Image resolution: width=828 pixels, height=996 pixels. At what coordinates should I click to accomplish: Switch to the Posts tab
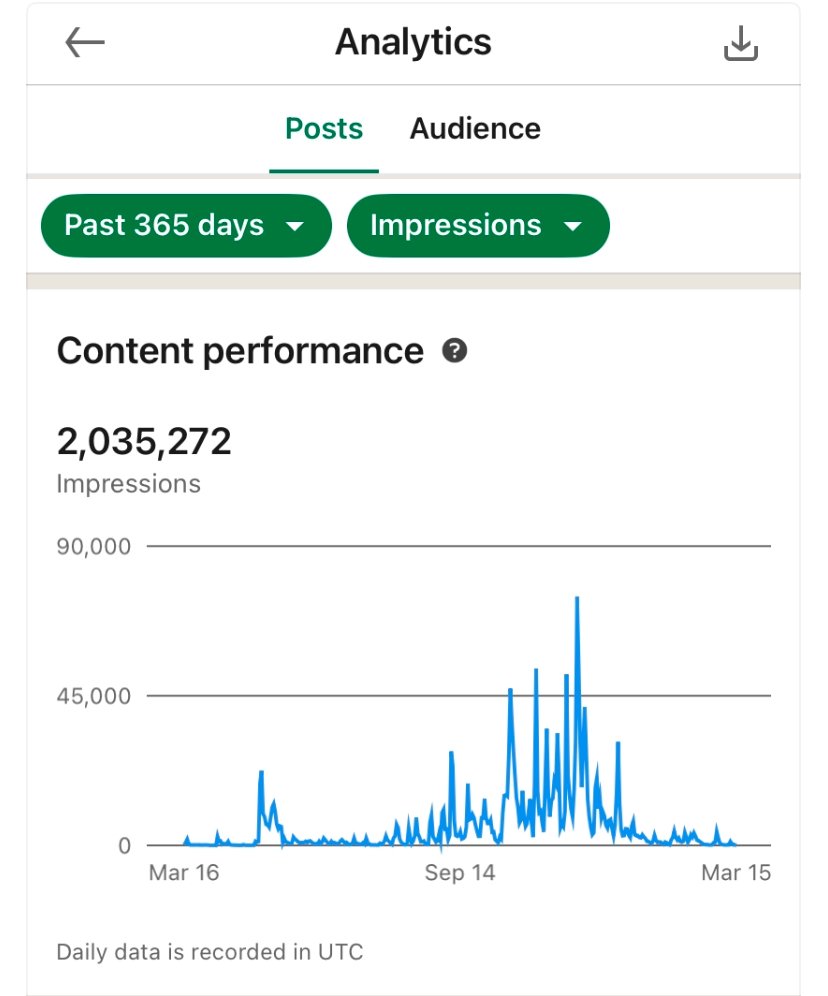coord(324,129)
